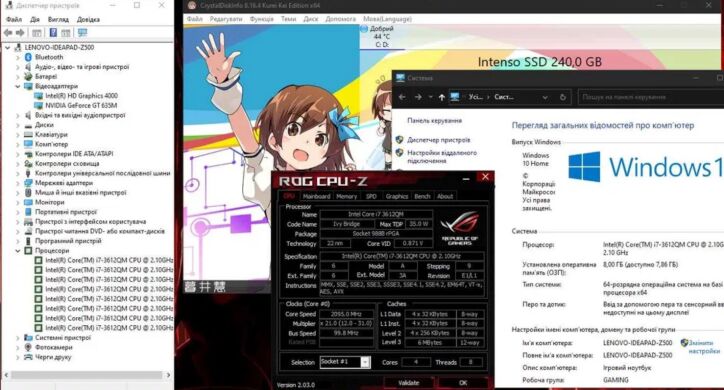Screen dimensions: 724x390
Task: Click the Up arrow in the Система window
Action: (x=442, y=97)
